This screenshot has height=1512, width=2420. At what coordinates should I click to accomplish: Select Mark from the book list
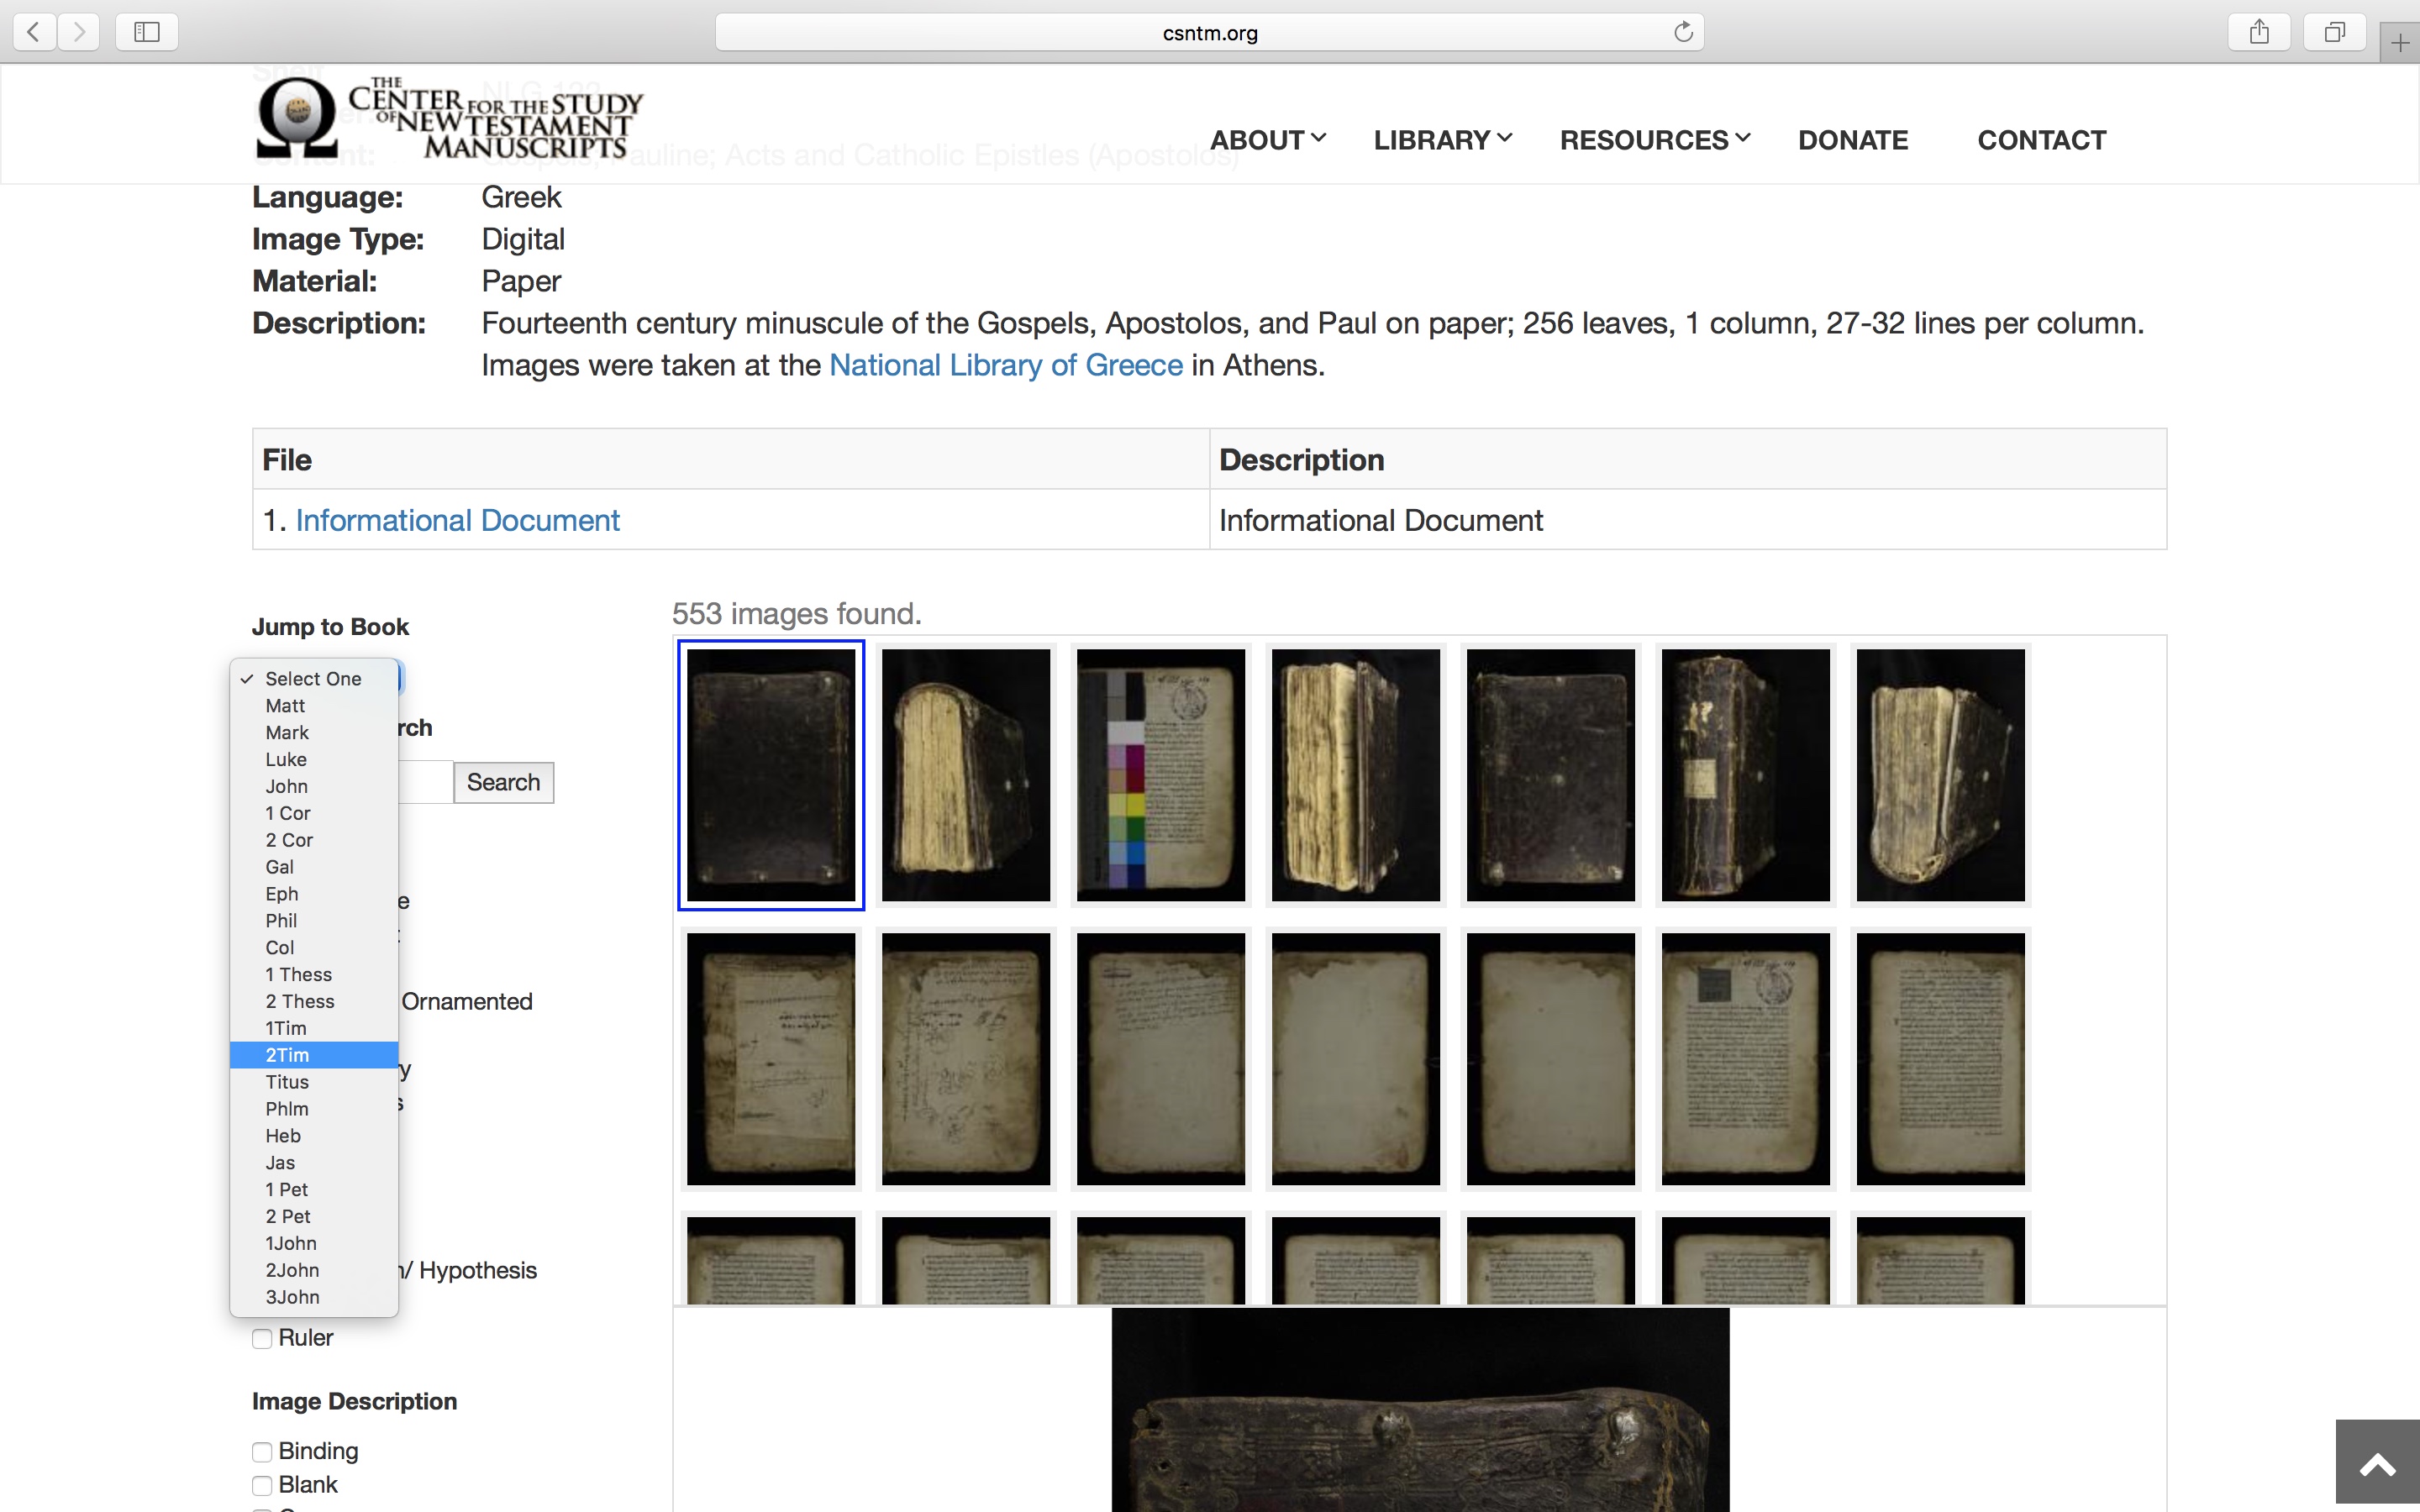314,732
